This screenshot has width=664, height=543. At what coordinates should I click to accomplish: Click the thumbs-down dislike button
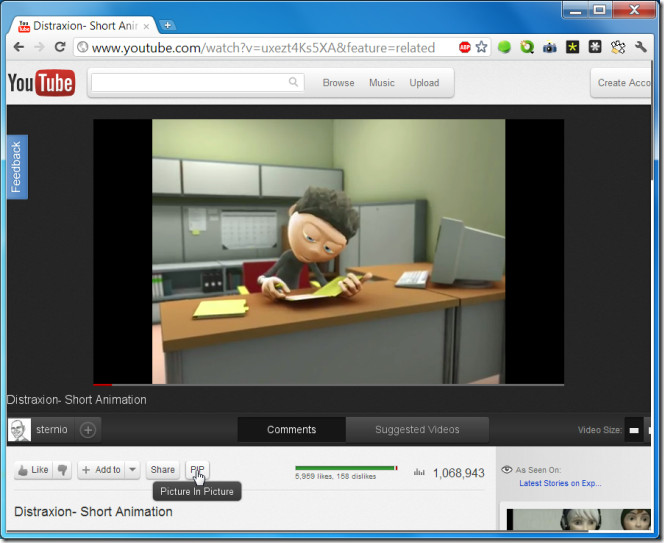coord(62,470)
